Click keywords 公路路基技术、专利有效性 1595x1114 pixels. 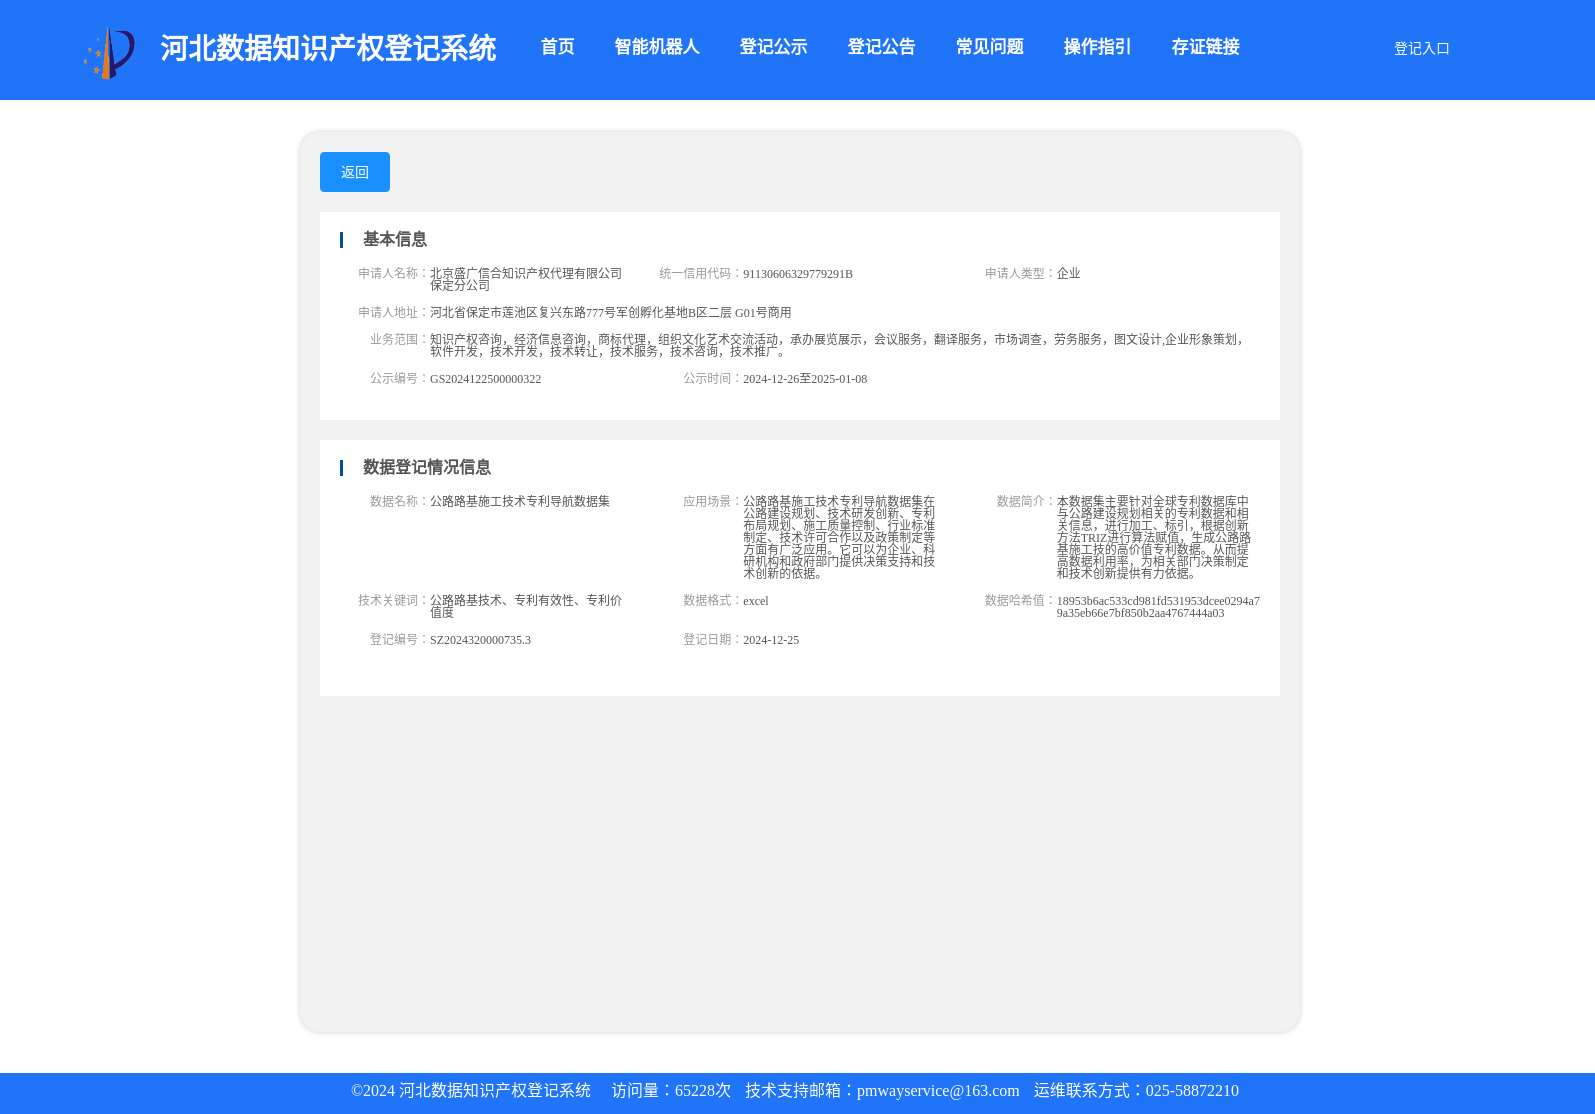(526, 606)
